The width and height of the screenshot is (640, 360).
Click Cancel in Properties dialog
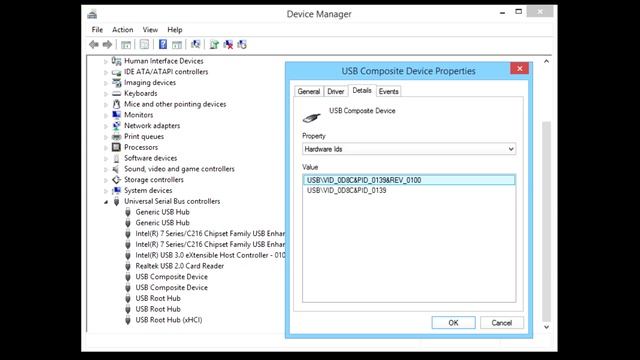(x=502, y=323)
